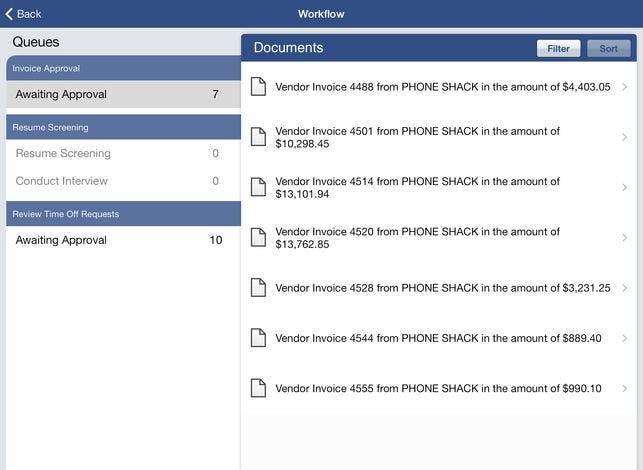The image size is (643, 470).
Task: Open Vendor Invoice 4514 for $13,101.94
Action: coord(439,187)
